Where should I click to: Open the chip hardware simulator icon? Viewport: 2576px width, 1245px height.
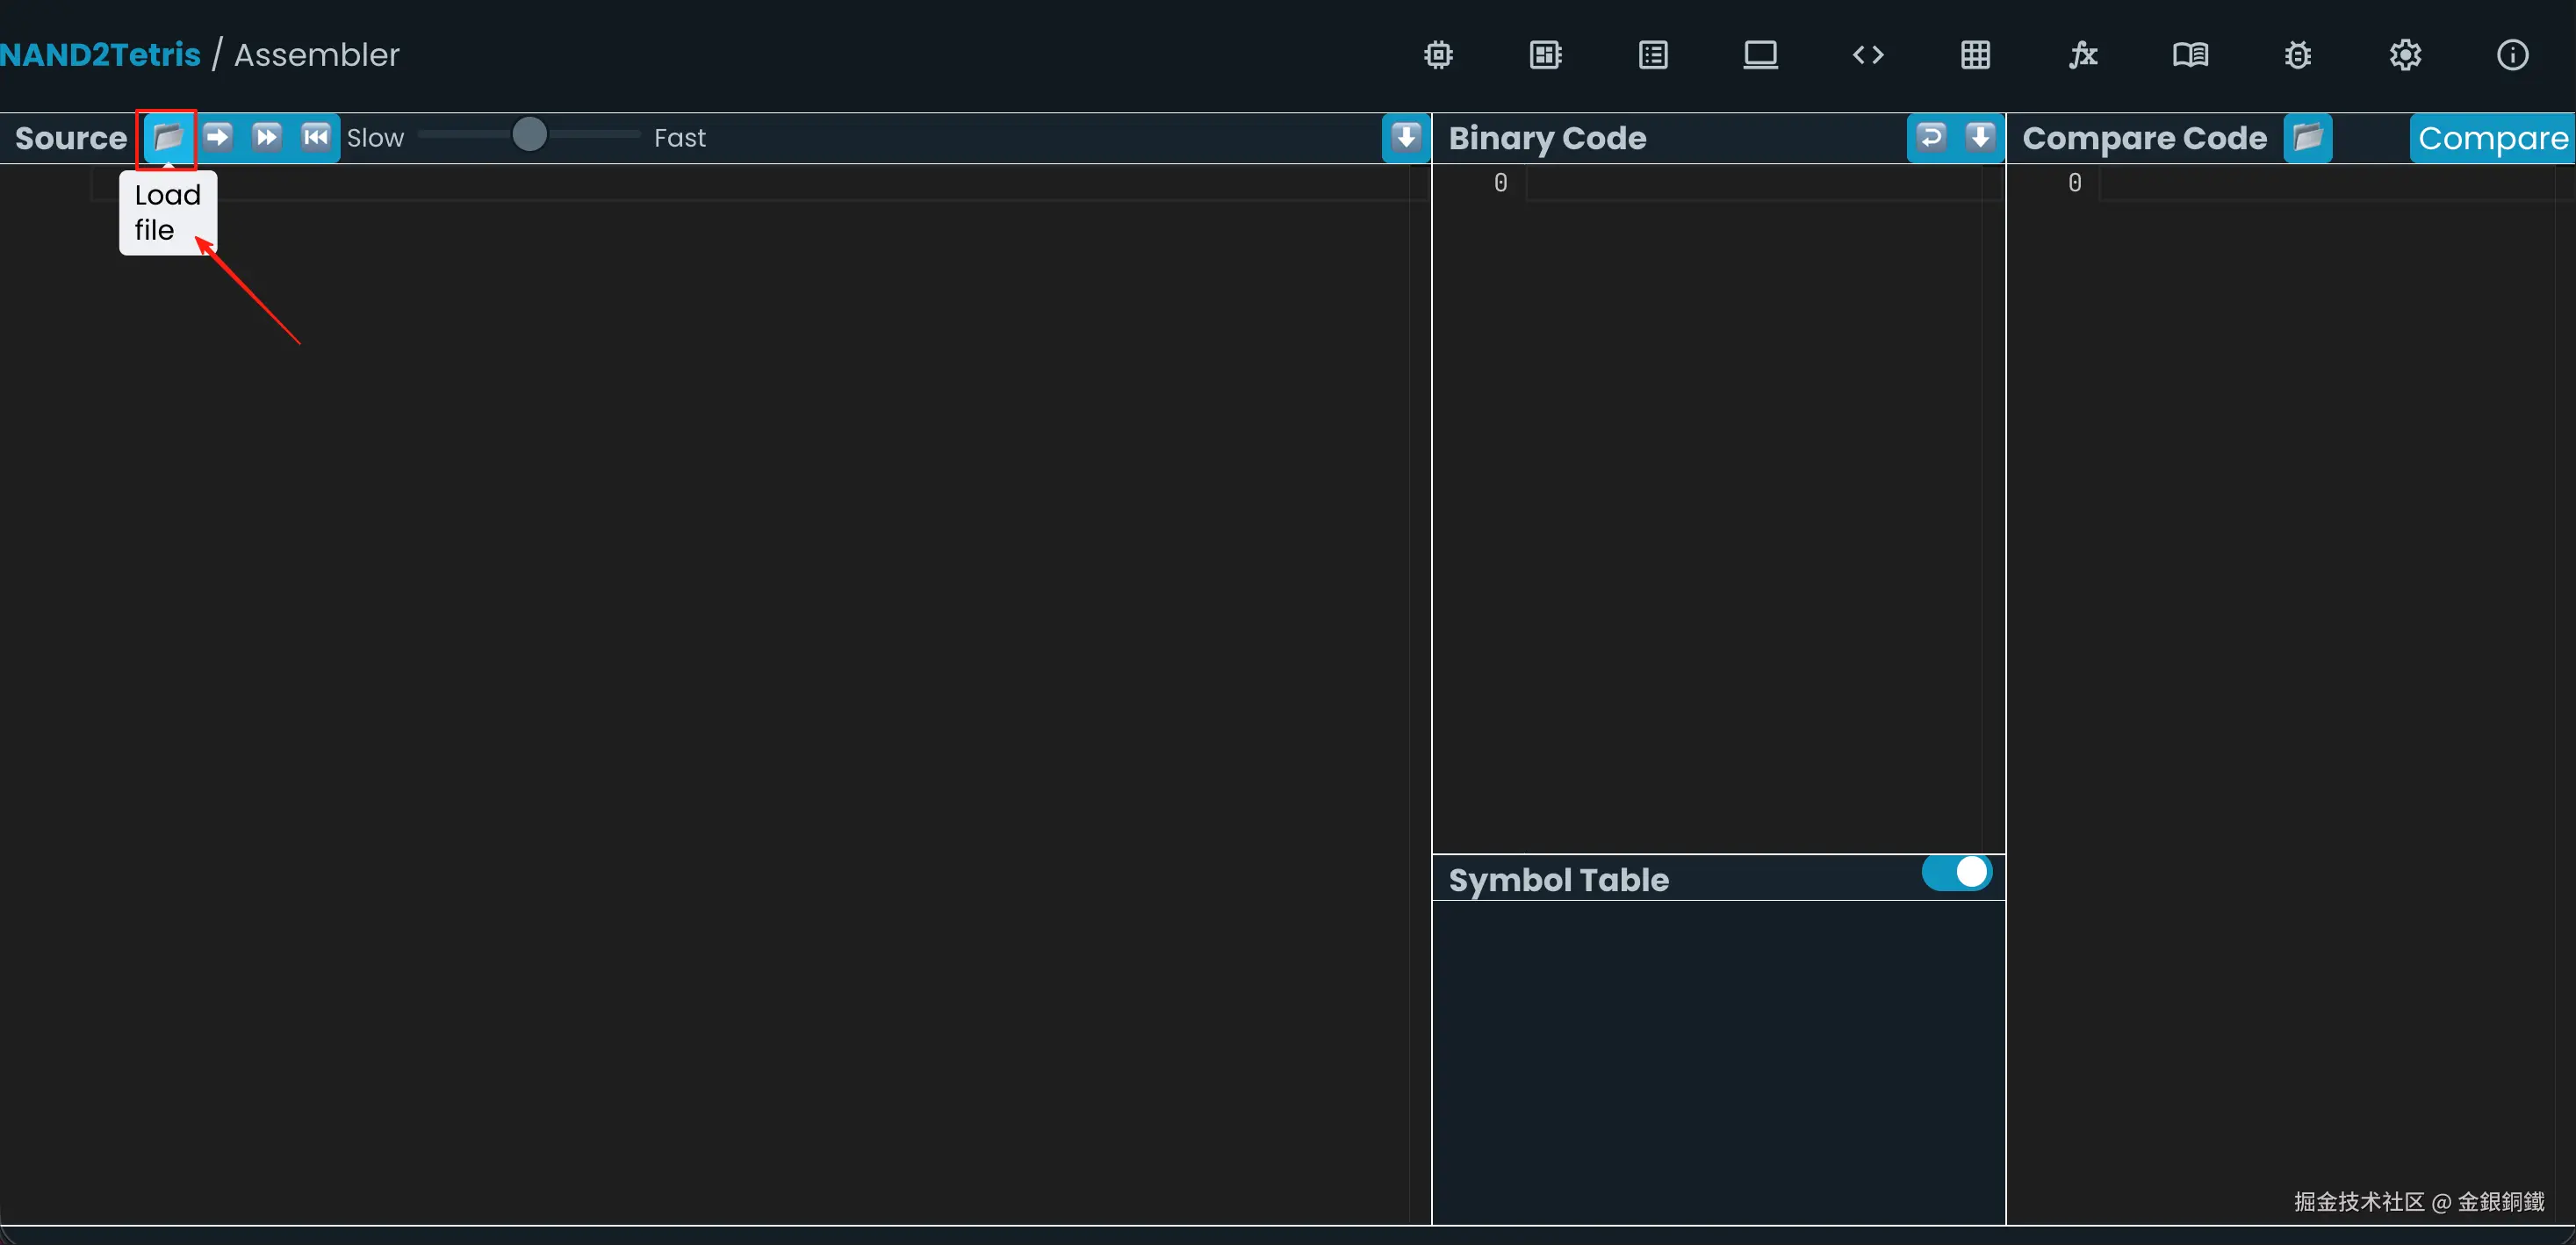point(1438,55)
